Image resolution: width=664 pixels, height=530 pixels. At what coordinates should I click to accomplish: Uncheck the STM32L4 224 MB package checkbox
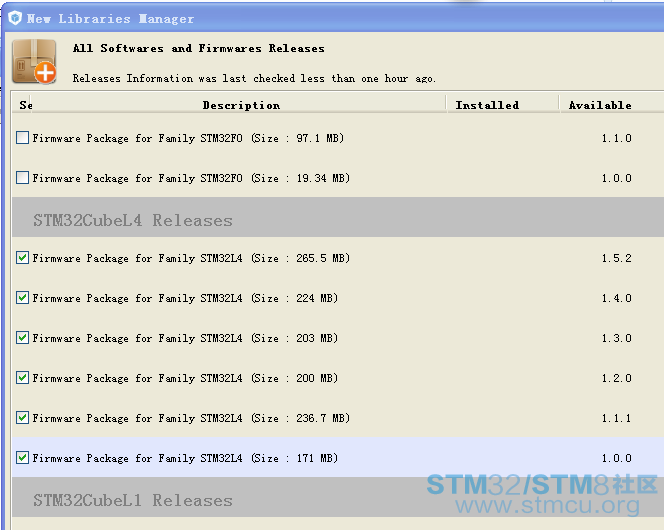(22, 298)
